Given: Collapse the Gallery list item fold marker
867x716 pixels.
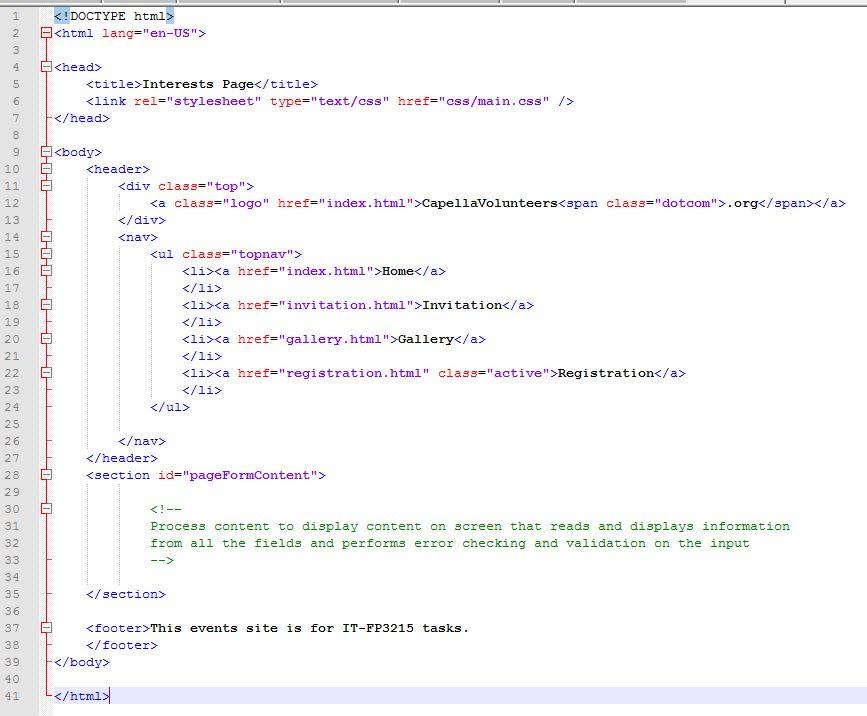Looking at the screenshot, I should (x=46, y=339).
